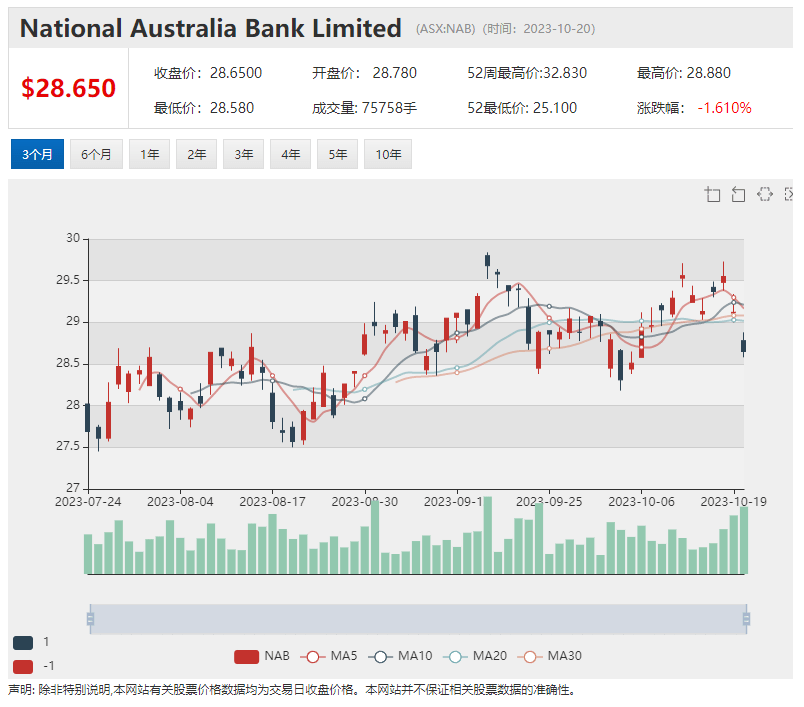The width and height of the screenshot is (804, 707).
Task: Toggle the red '-1' visual map piece
Action: 23,666
